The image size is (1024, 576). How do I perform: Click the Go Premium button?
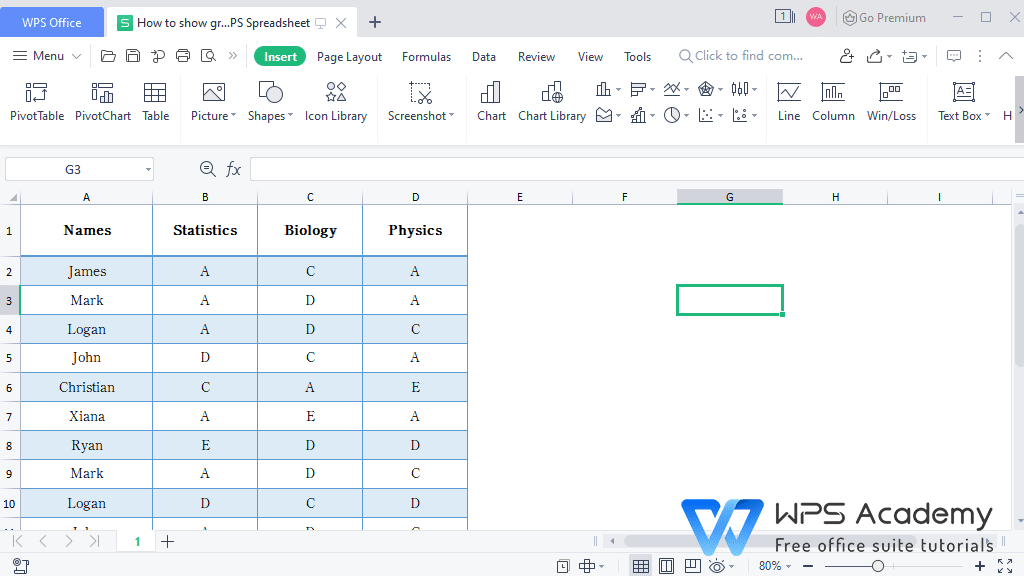pos(884,17)
